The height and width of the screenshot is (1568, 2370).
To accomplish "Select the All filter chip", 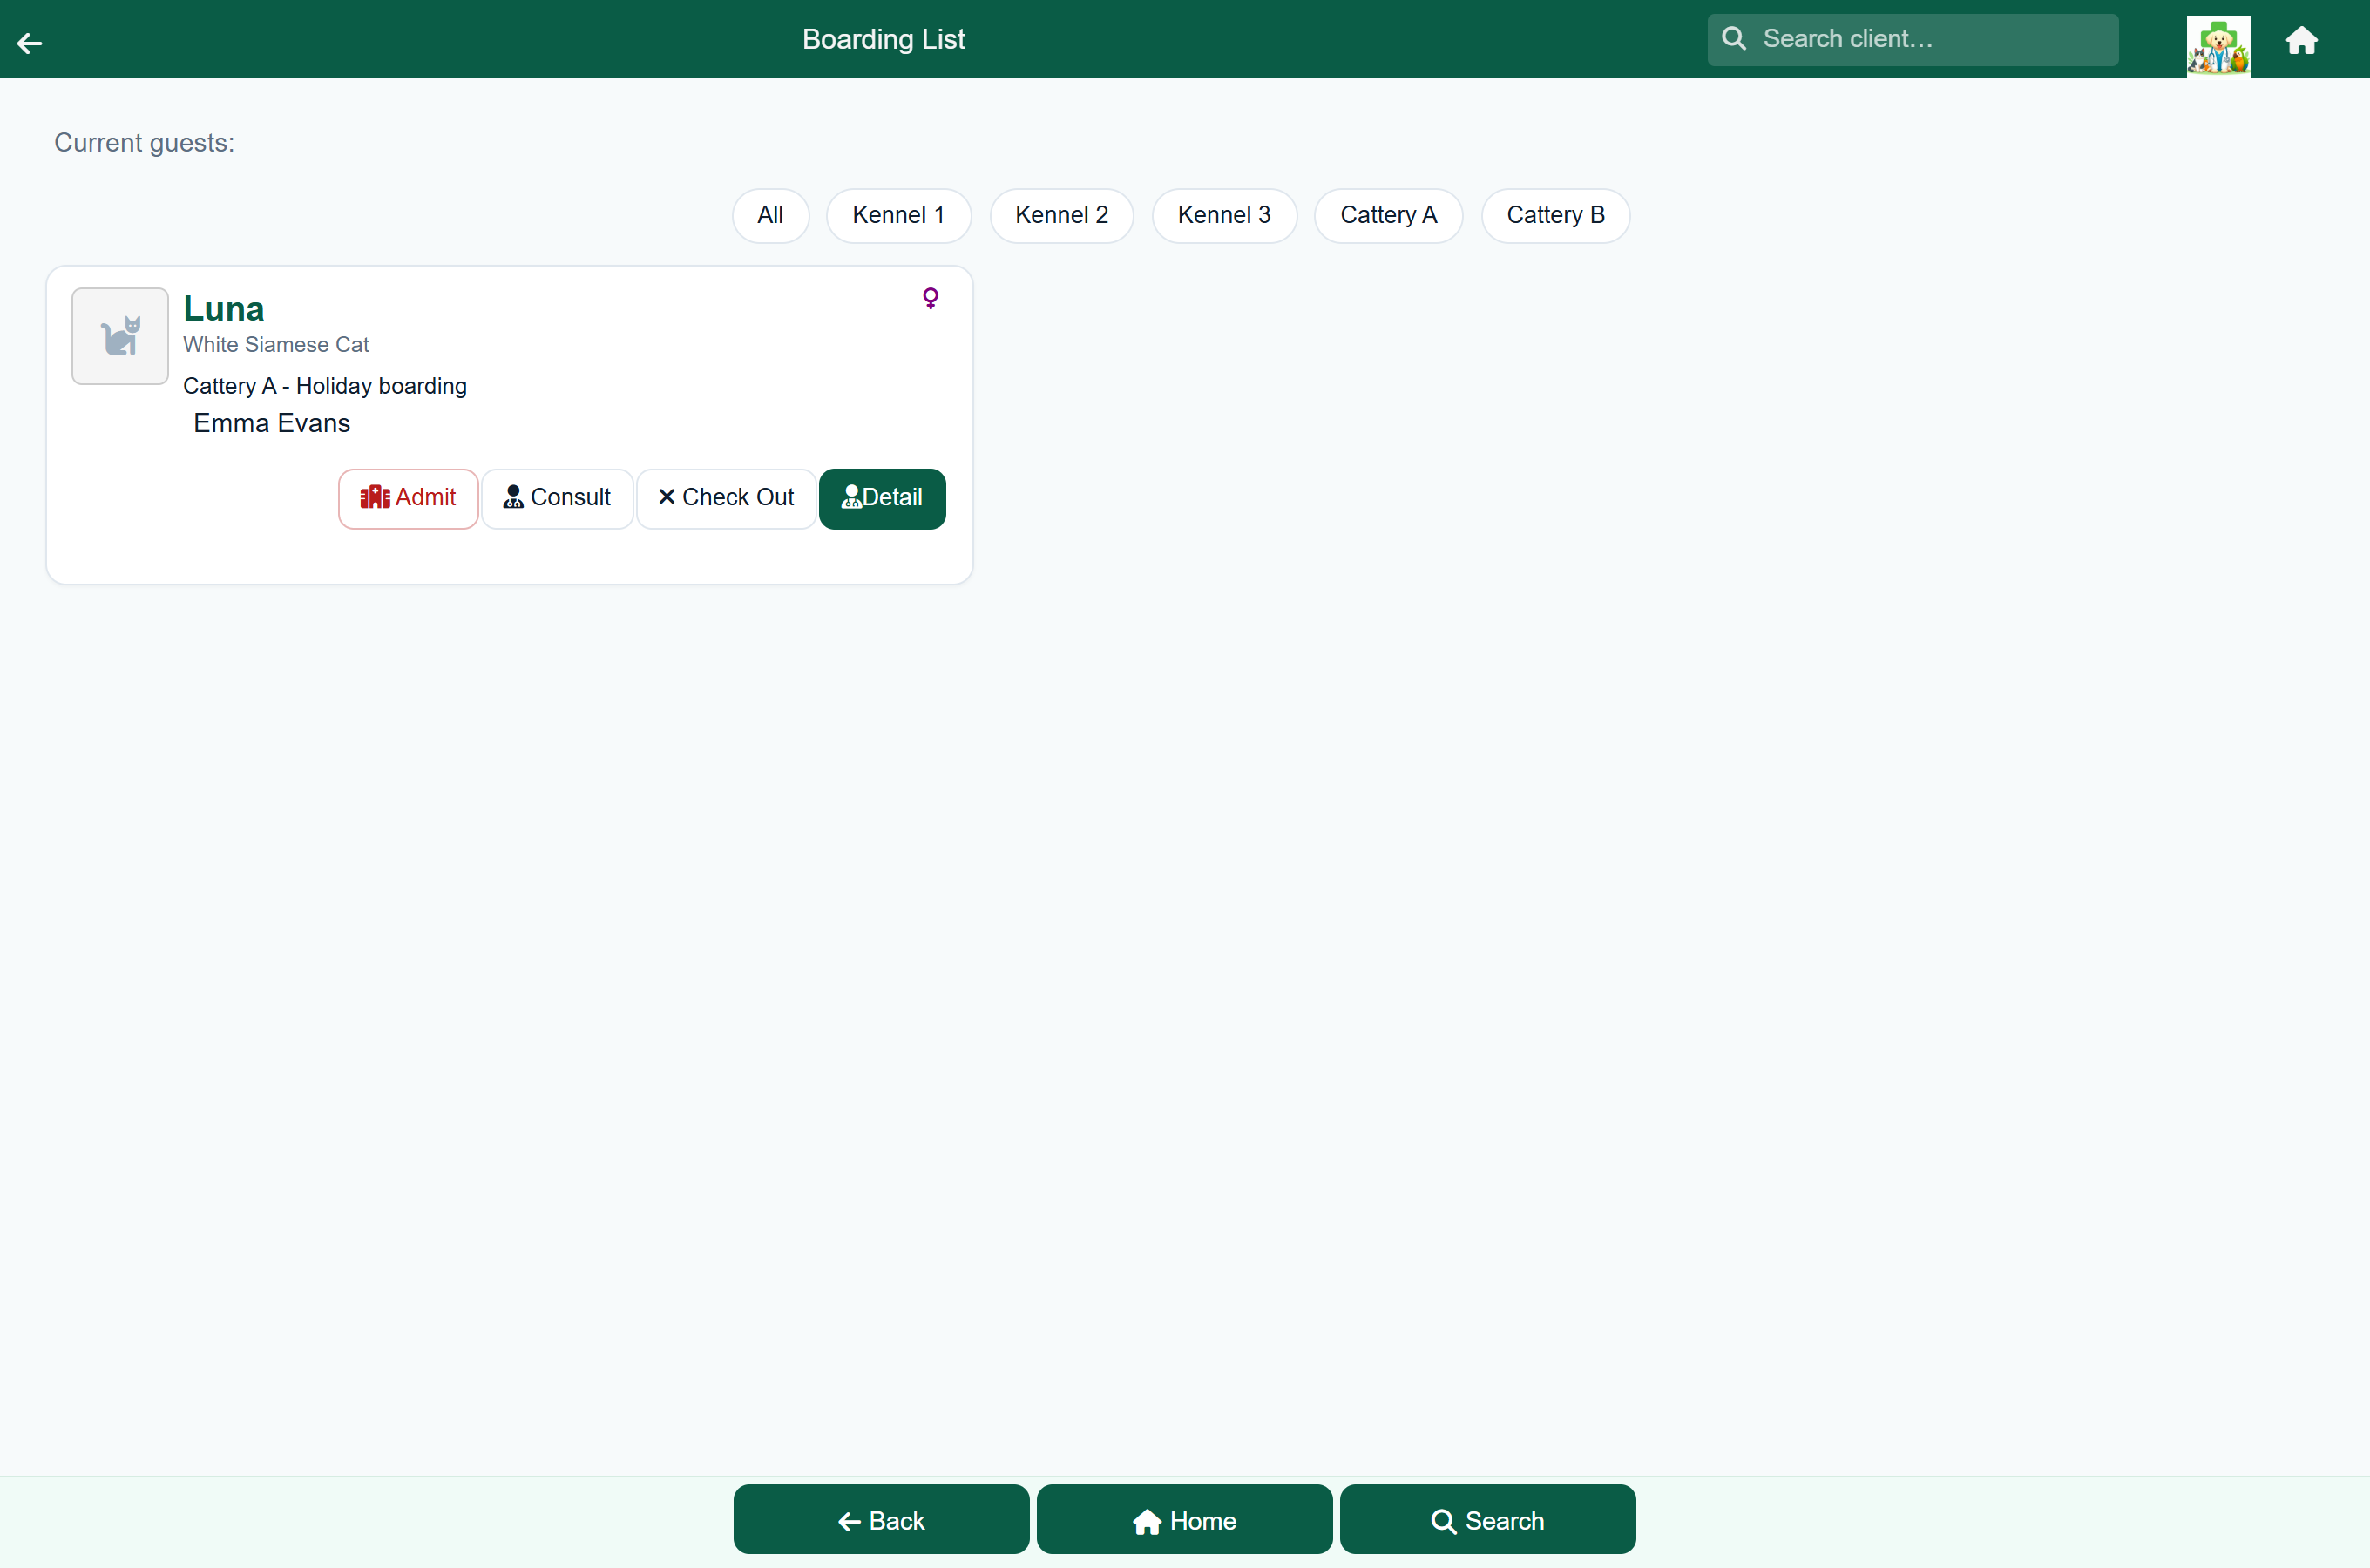I will point(770,215).
